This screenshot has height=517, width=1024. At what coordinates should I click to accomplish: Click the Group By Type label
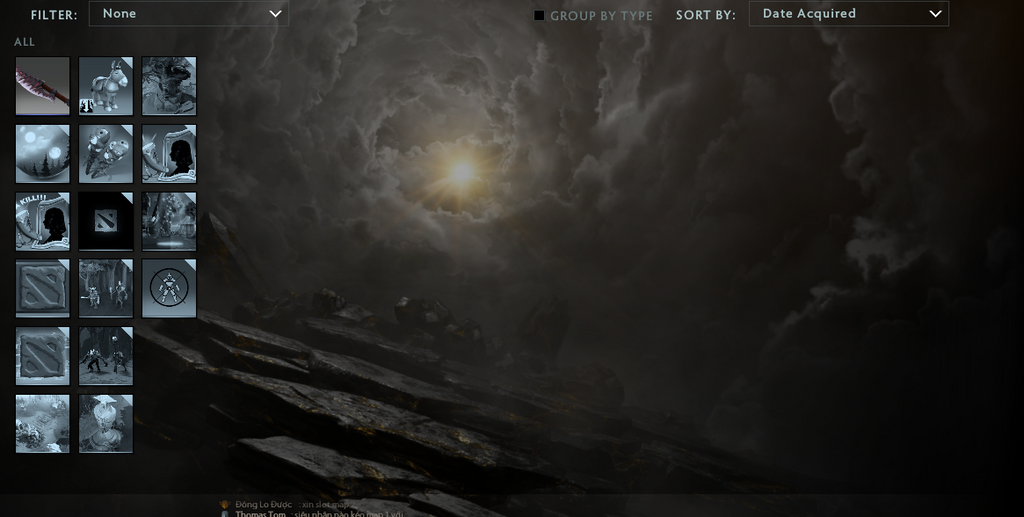601,16
